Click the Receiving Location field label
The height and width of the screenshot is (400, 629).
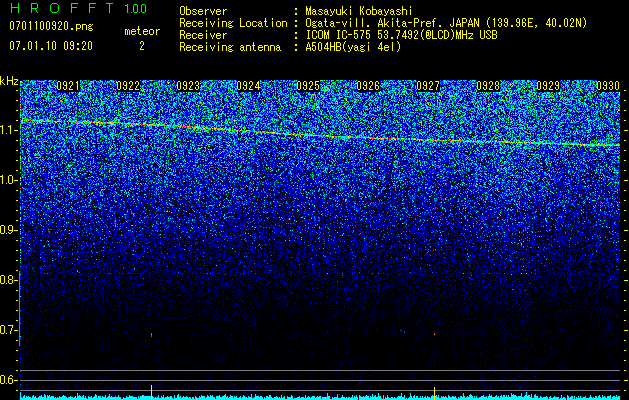pos(233,23)
